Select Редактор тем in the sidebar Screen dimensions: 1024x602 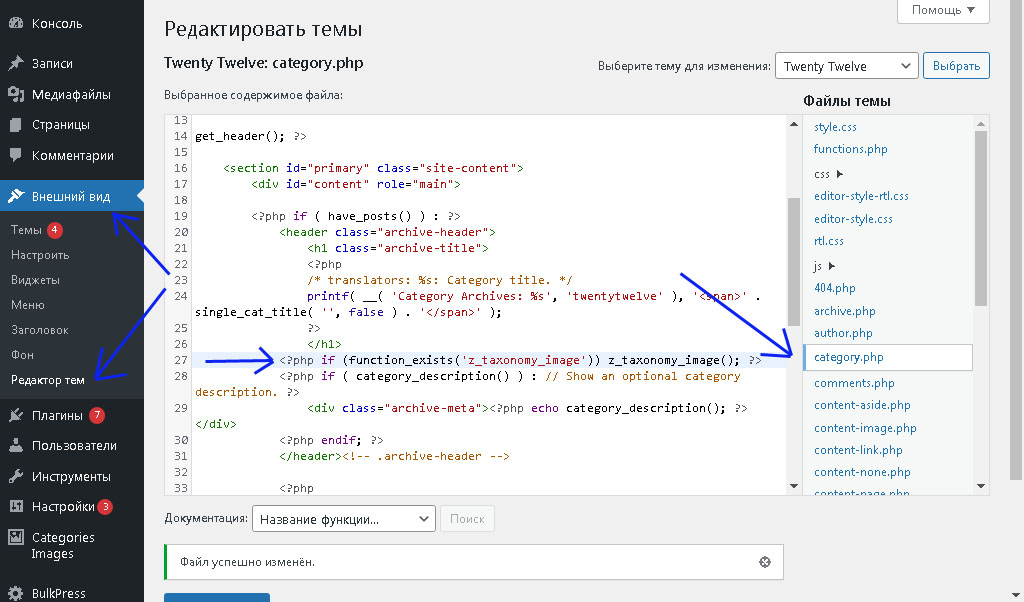click(x=47, y=379)
